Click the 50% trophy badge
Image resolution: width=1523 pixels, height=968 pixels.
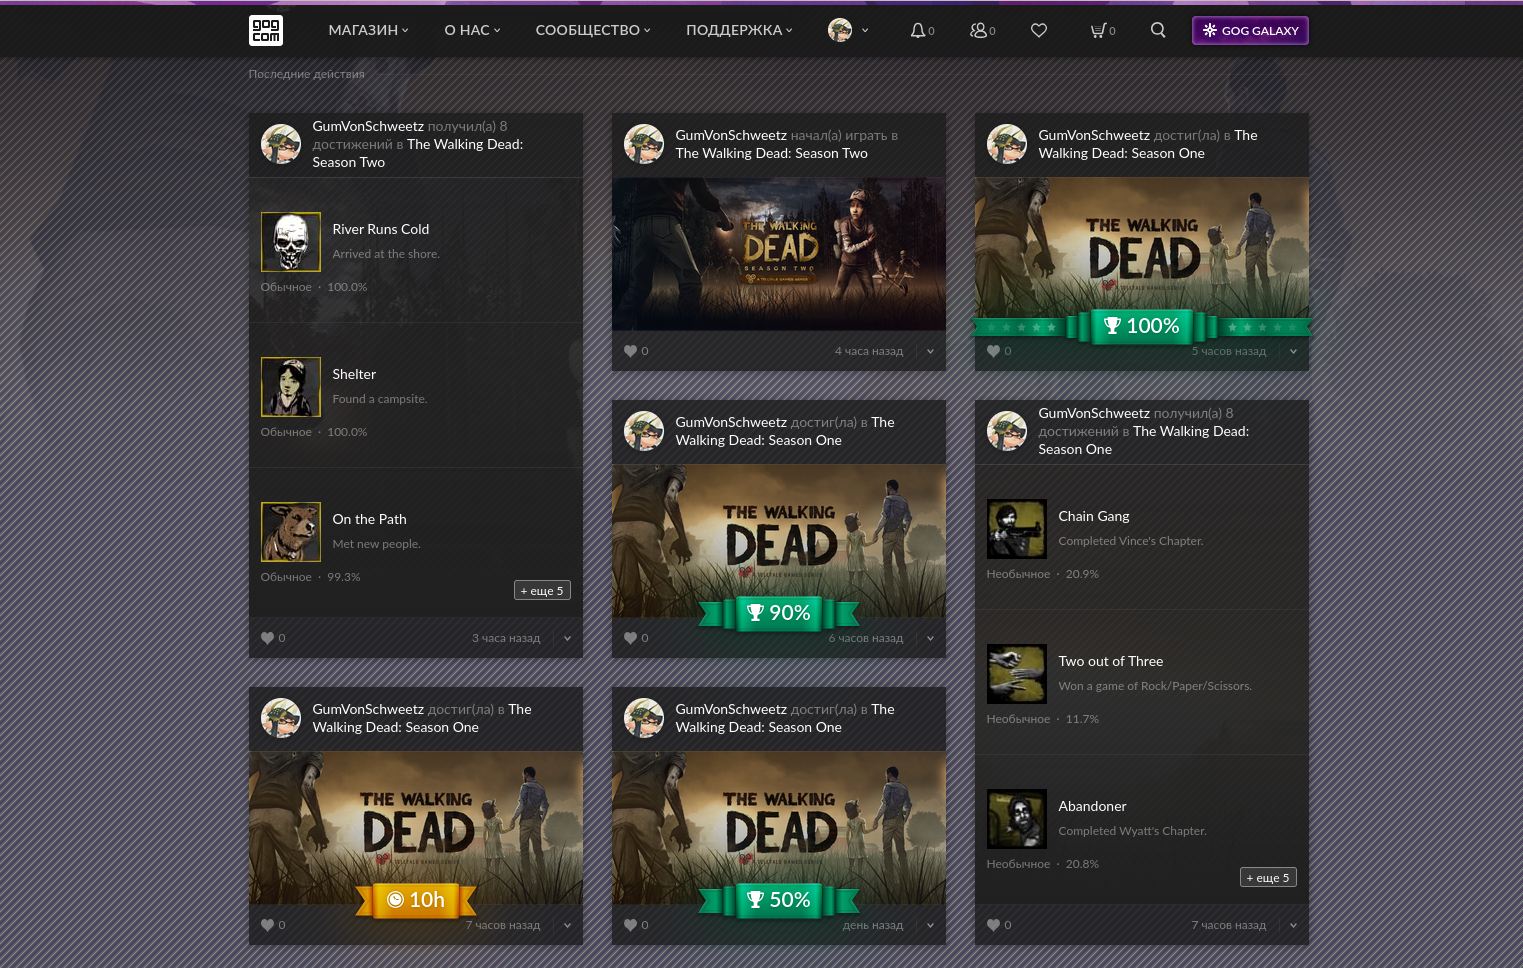point(779,900)
